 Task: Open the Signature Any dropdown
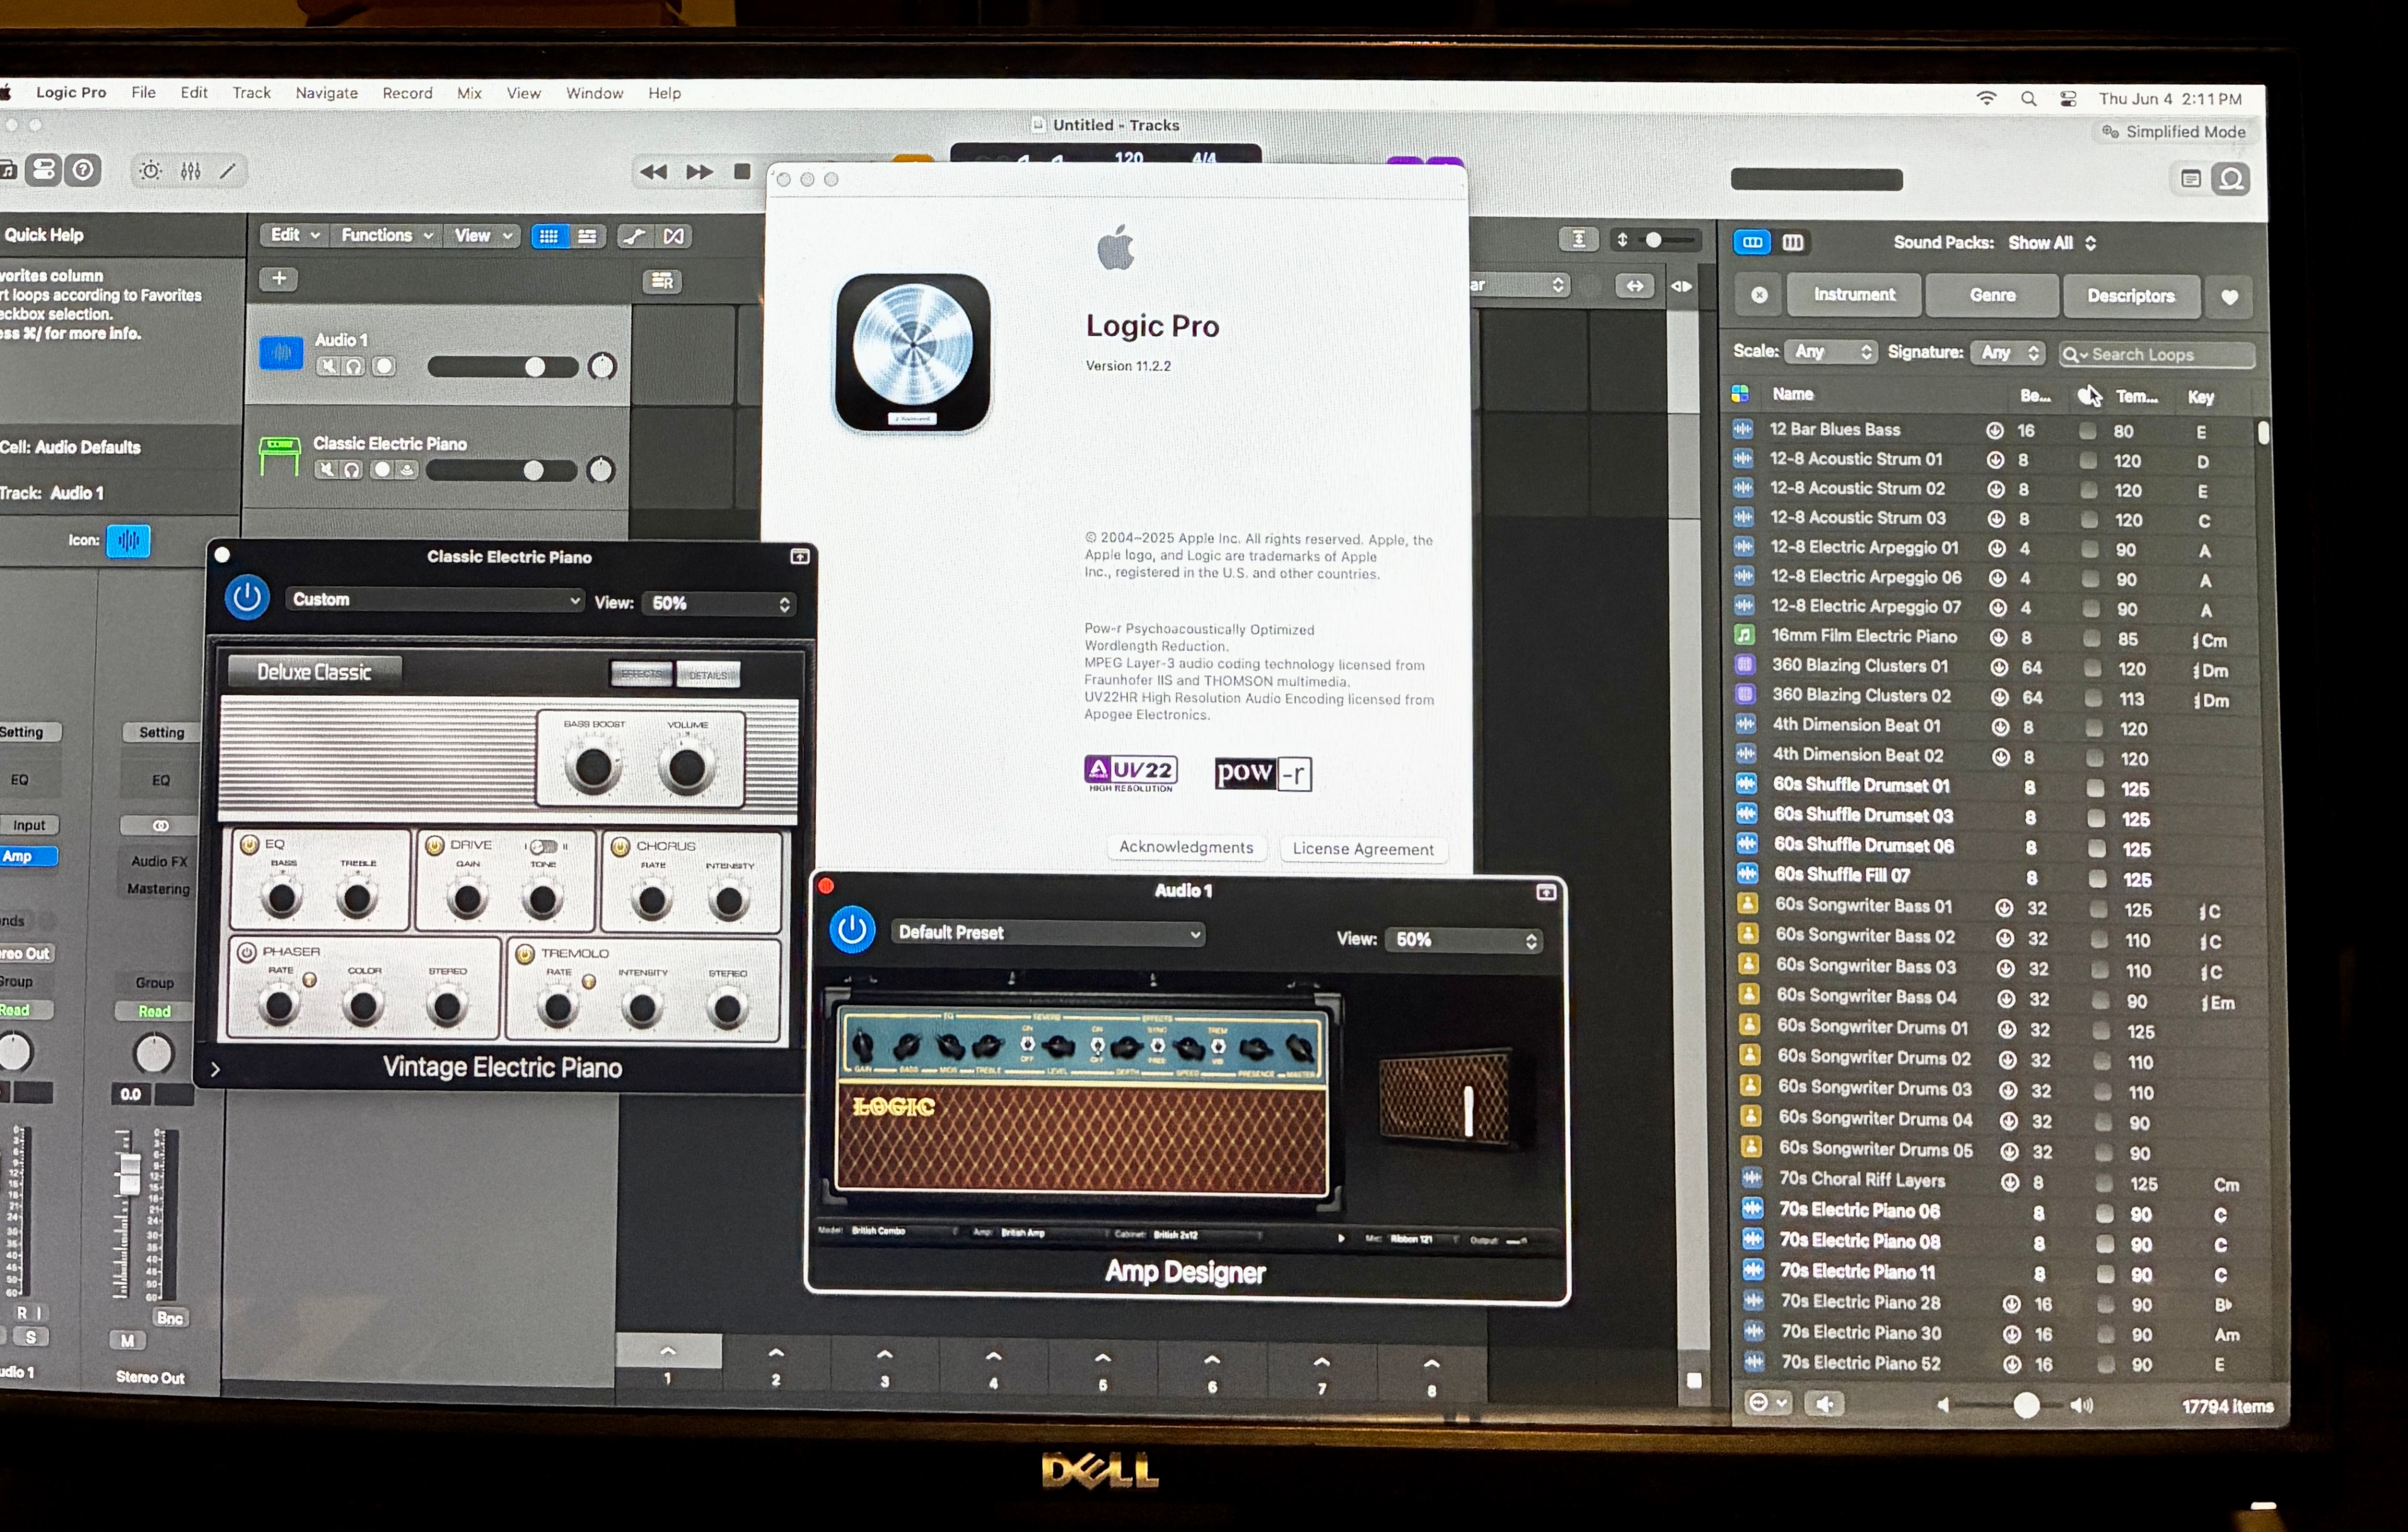click(2009, 353)
